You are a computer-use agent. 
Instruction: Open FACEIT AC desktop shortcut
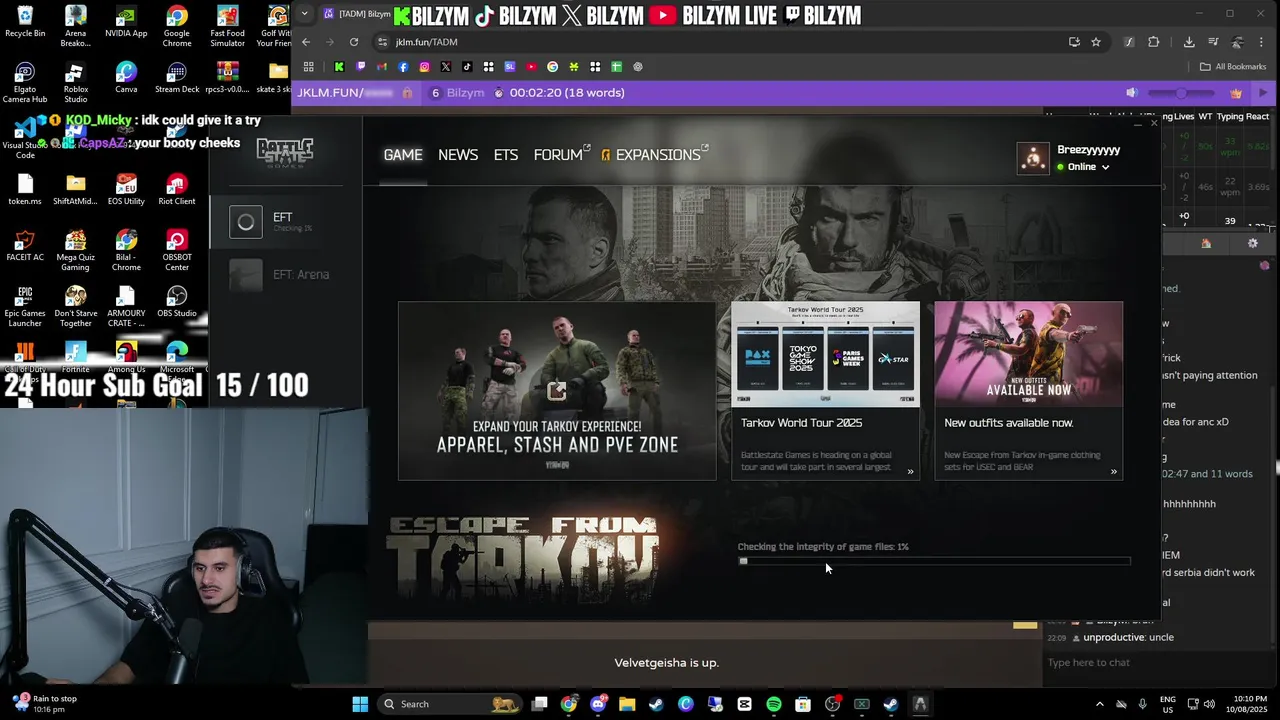pos(25,245)
